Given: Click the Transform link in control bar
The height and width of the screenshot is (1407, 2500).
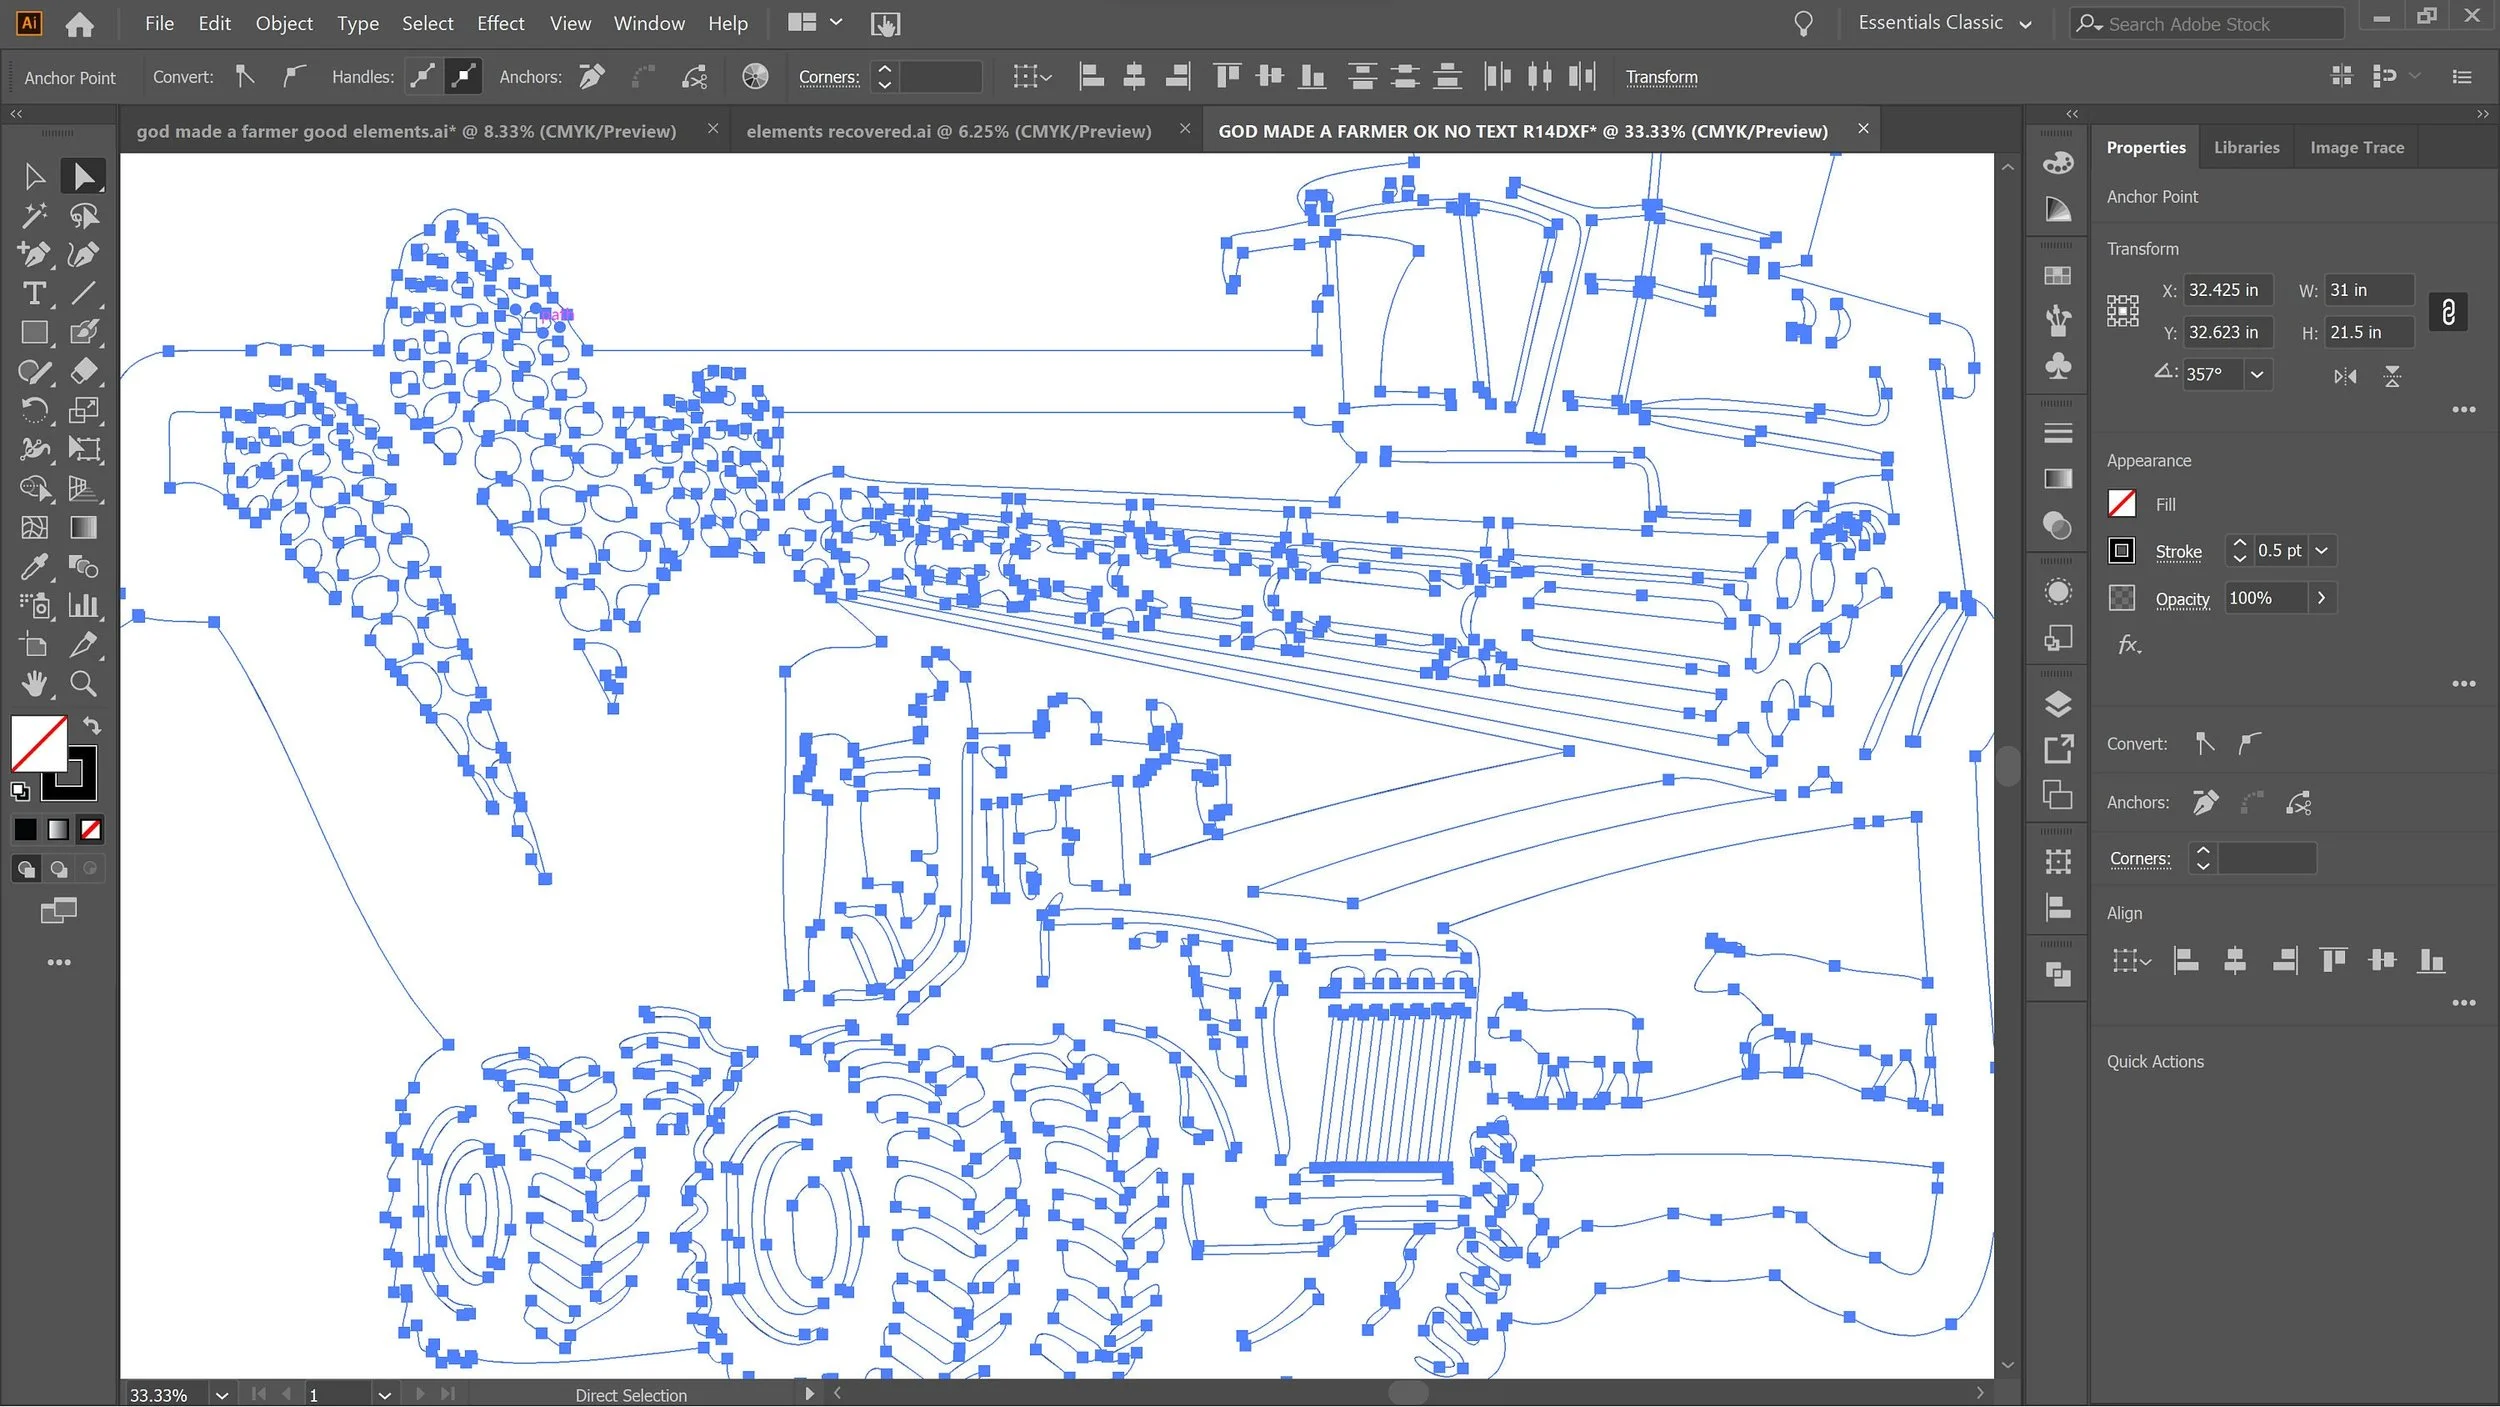Looking at the screenshot, I should (x=1661, y=77).
